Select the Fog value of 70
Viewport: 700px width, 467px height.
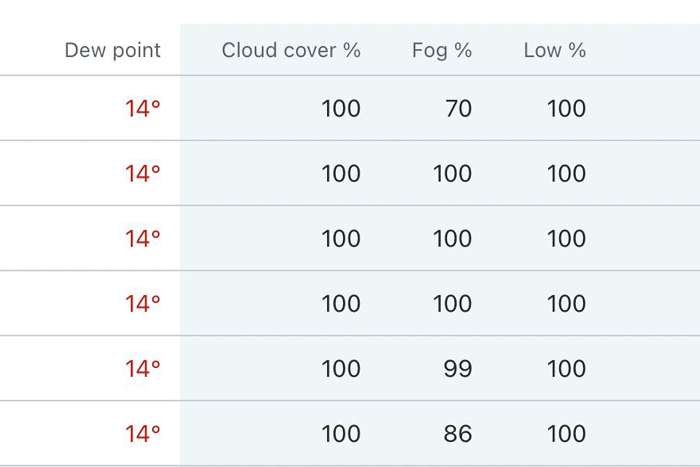point(458,109)
